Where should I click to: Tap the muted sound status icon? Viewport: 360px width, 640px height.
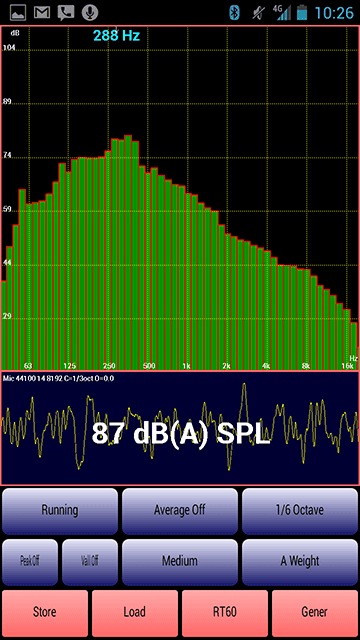tap(259, 13)
